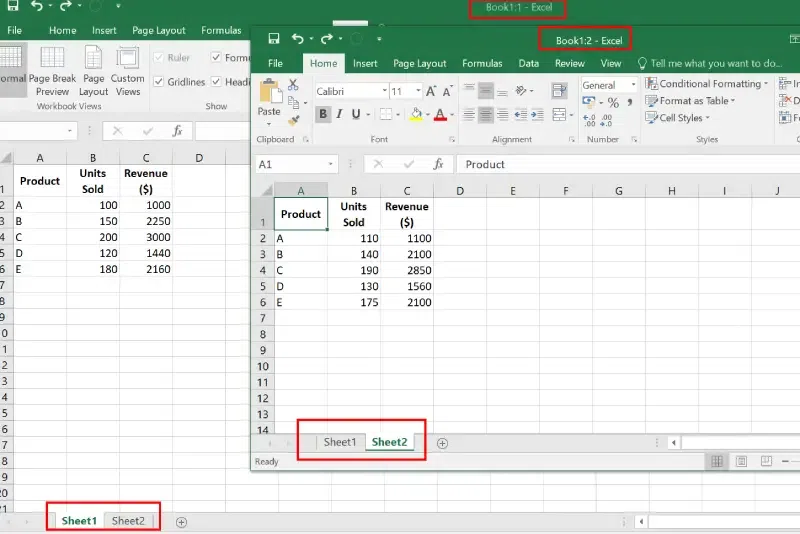Viewport: 800px width, 534px height.
Task: Click Middle Align icon
Action: (486, 91)
